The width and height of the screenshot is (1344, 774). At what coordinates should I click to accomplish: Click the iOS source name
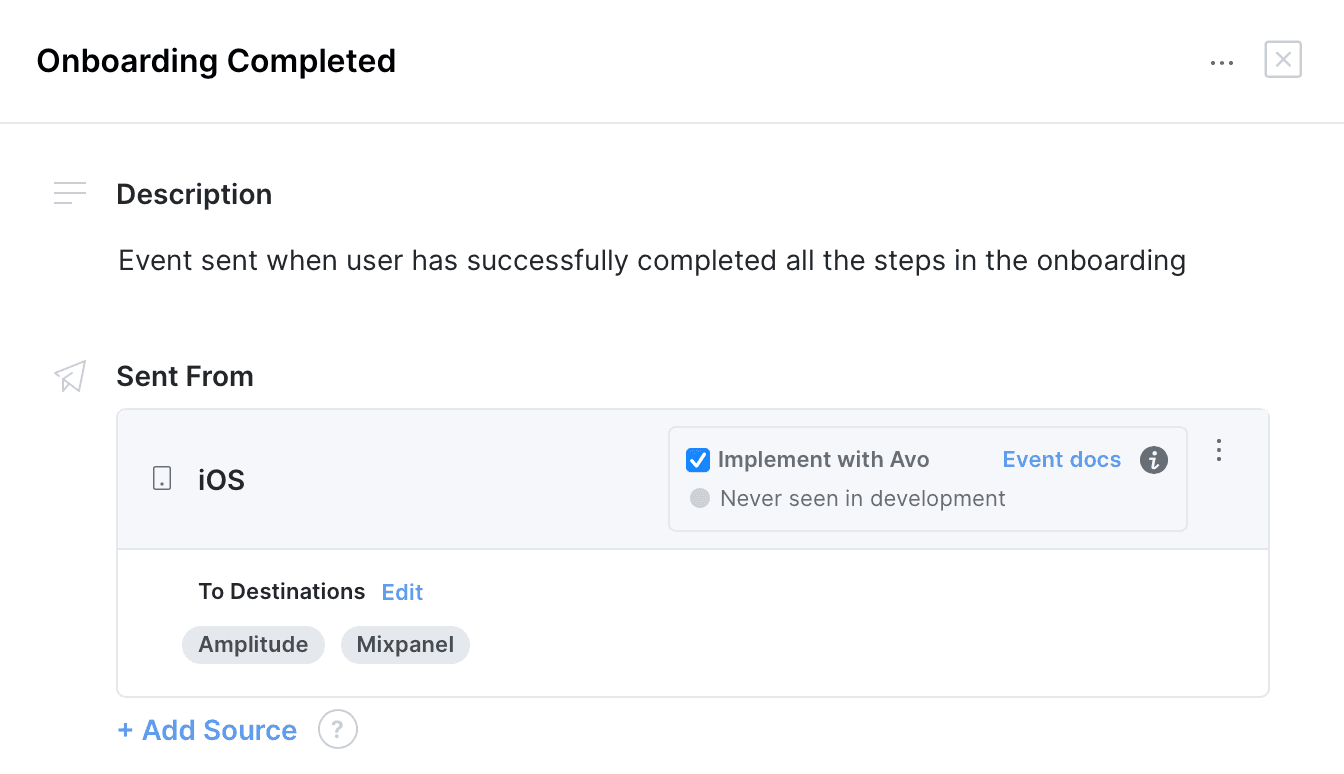(x=221, y=480)
